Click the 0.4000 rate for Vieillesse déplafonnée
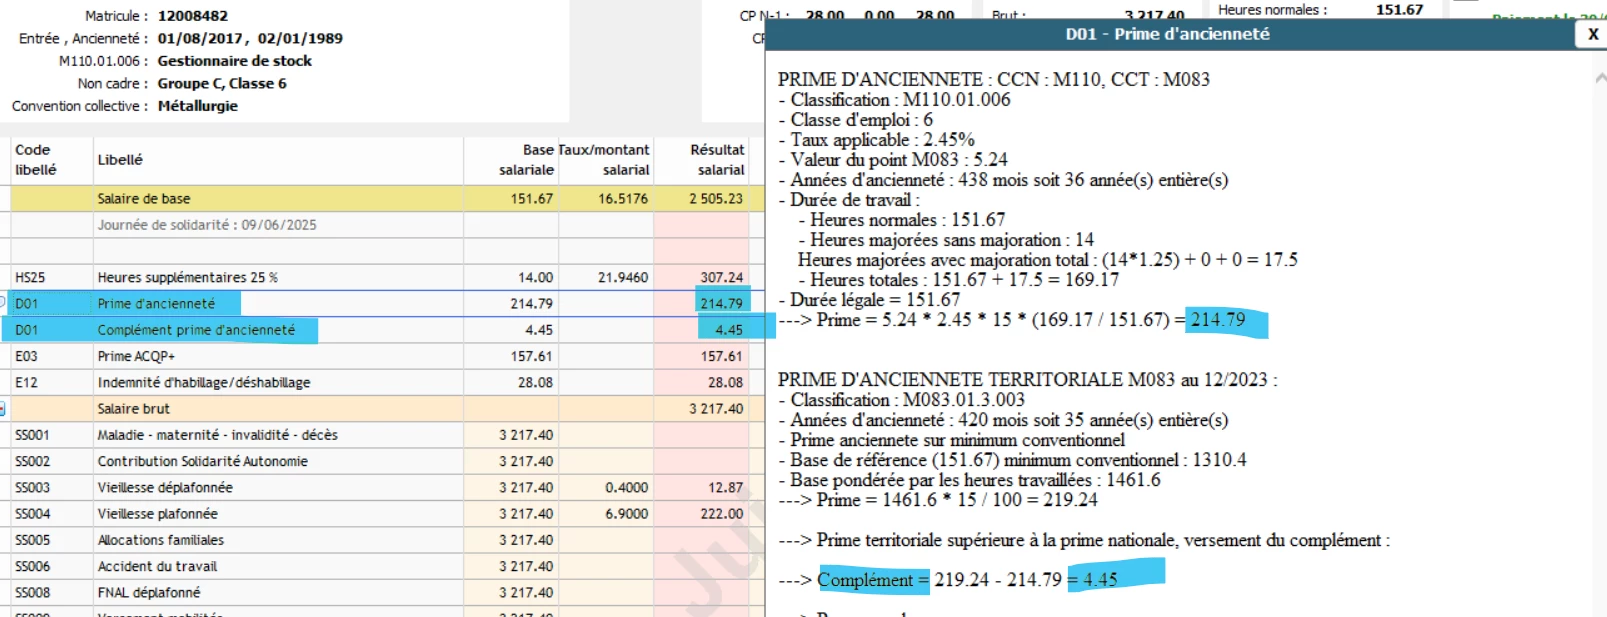Image resolution: width=1607 pixels, height=617 pixels. pyautogui.click(x=626, y=488)
